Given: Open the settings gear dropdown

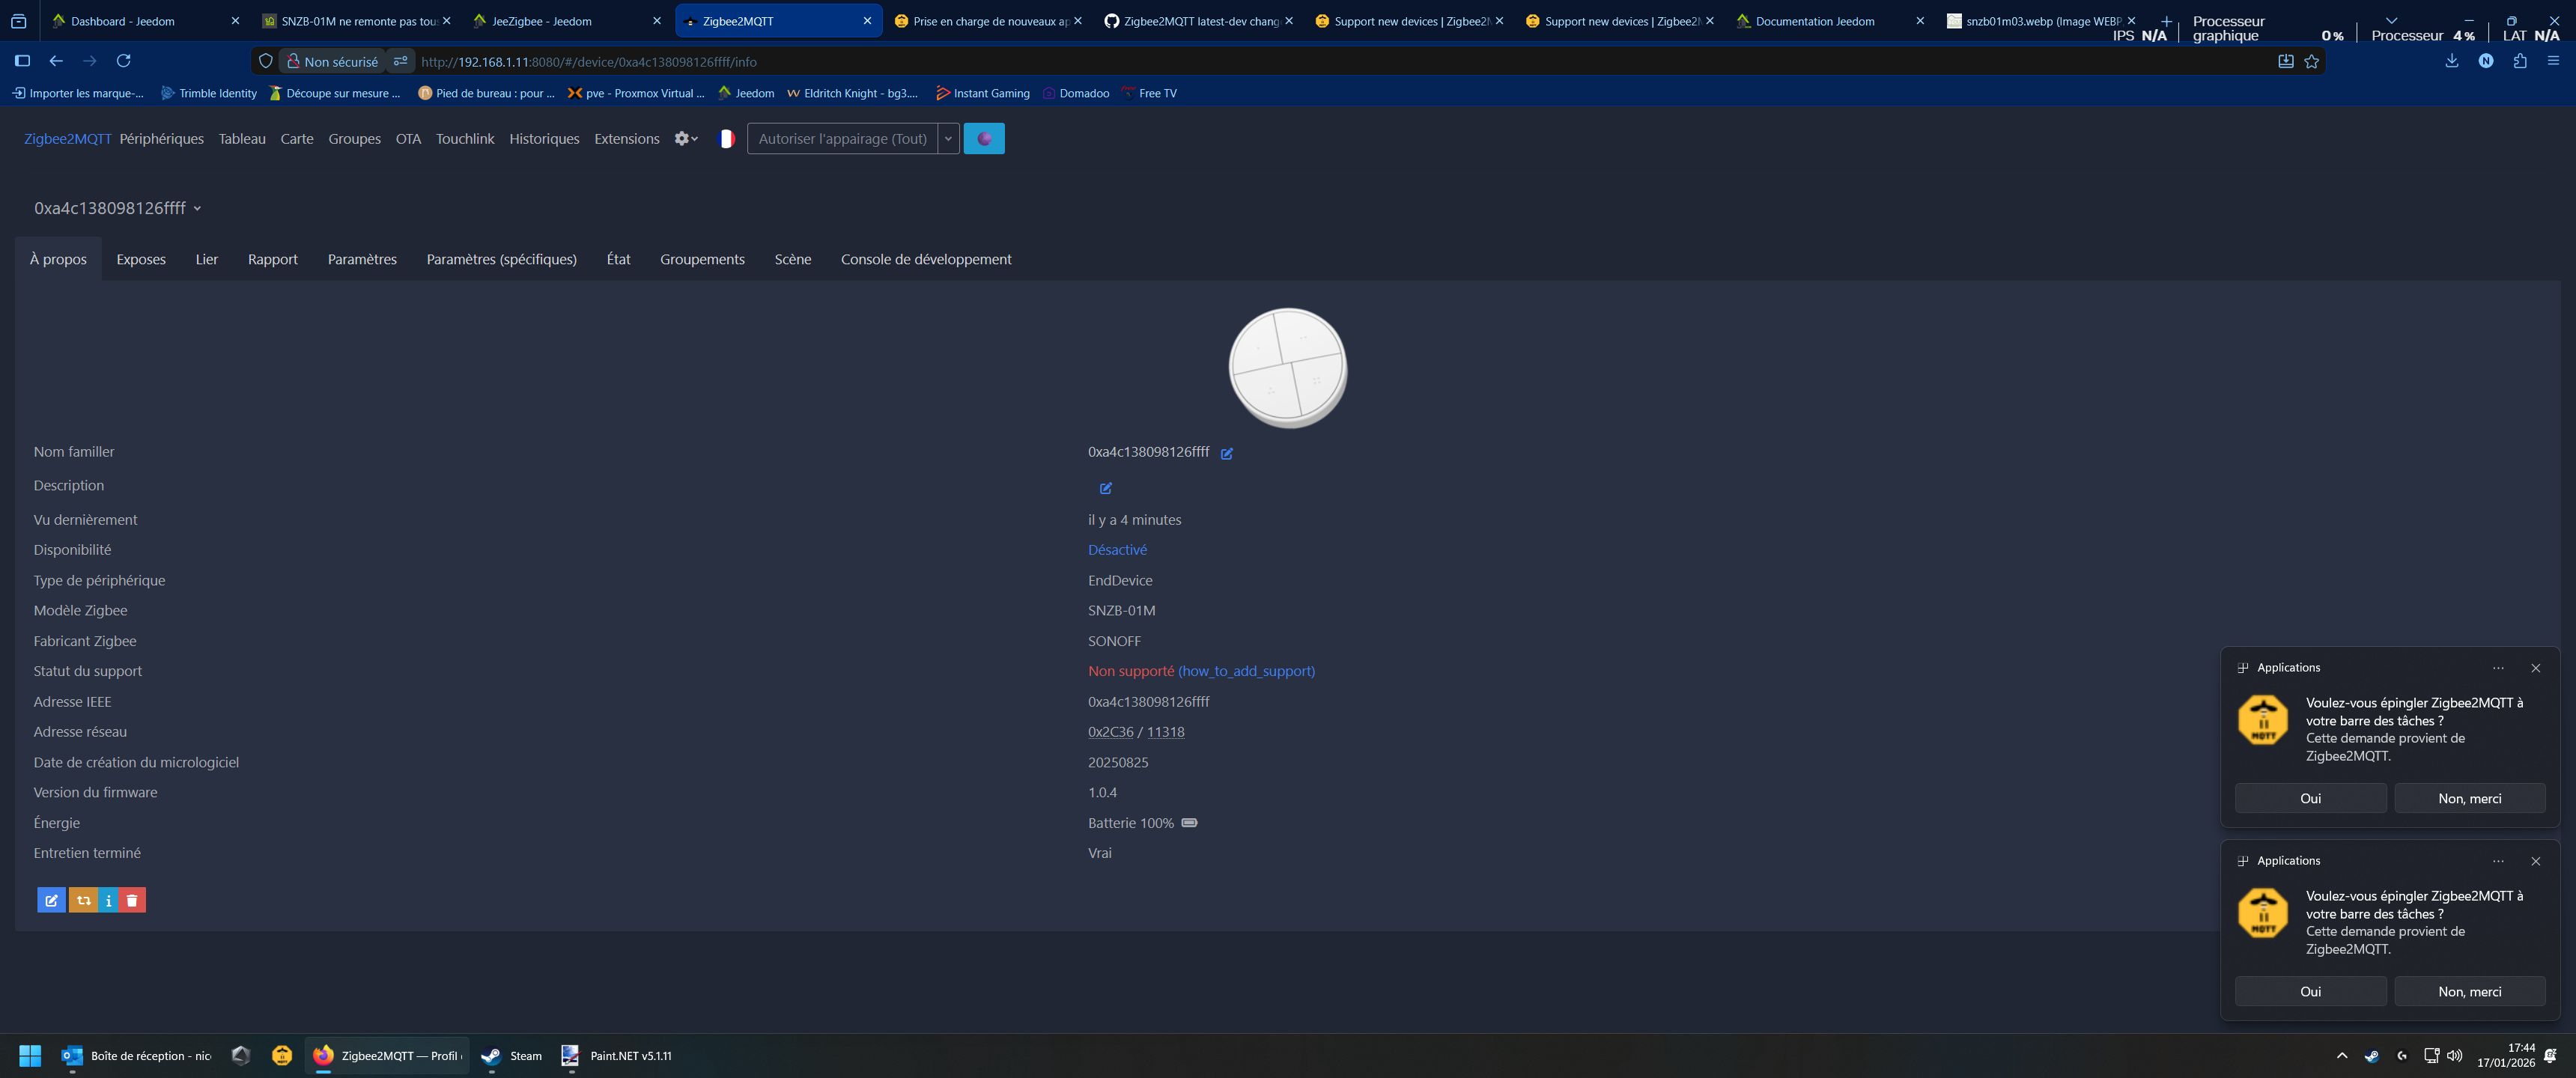Looking at the screenshot, I should 685,139.
